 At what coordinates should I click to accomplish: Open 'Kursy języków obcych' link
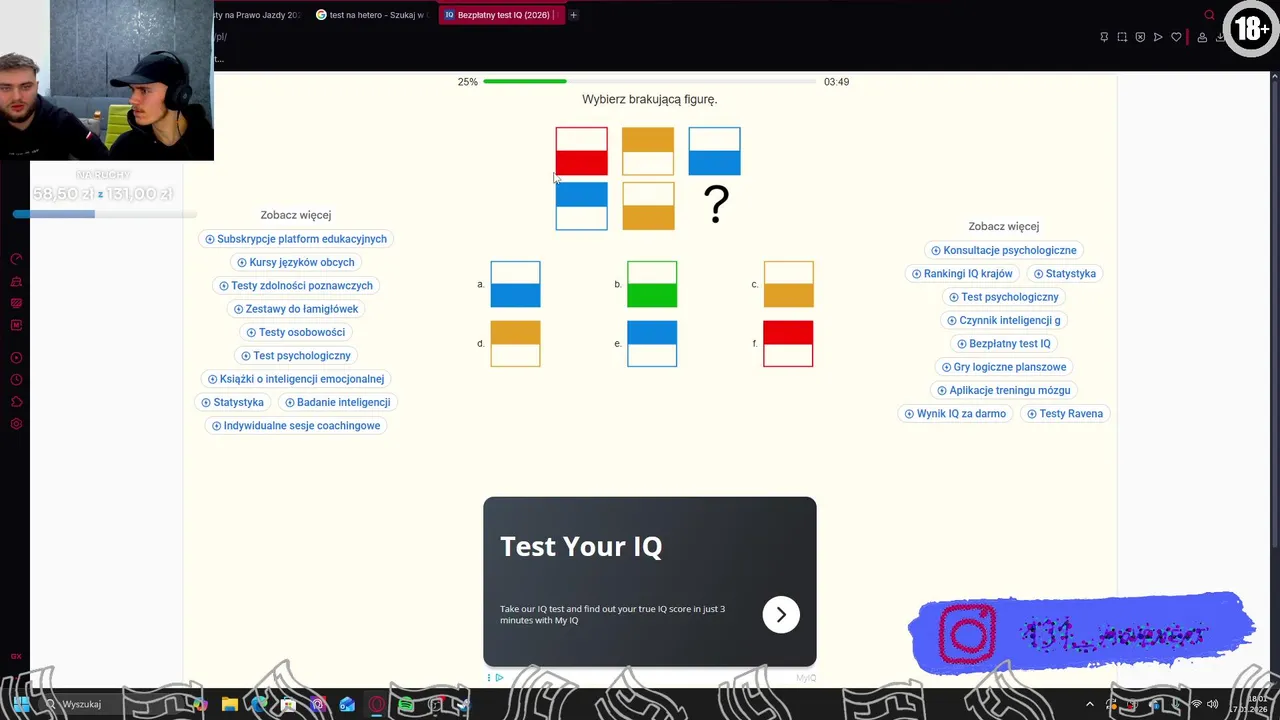tap(295, 262)
